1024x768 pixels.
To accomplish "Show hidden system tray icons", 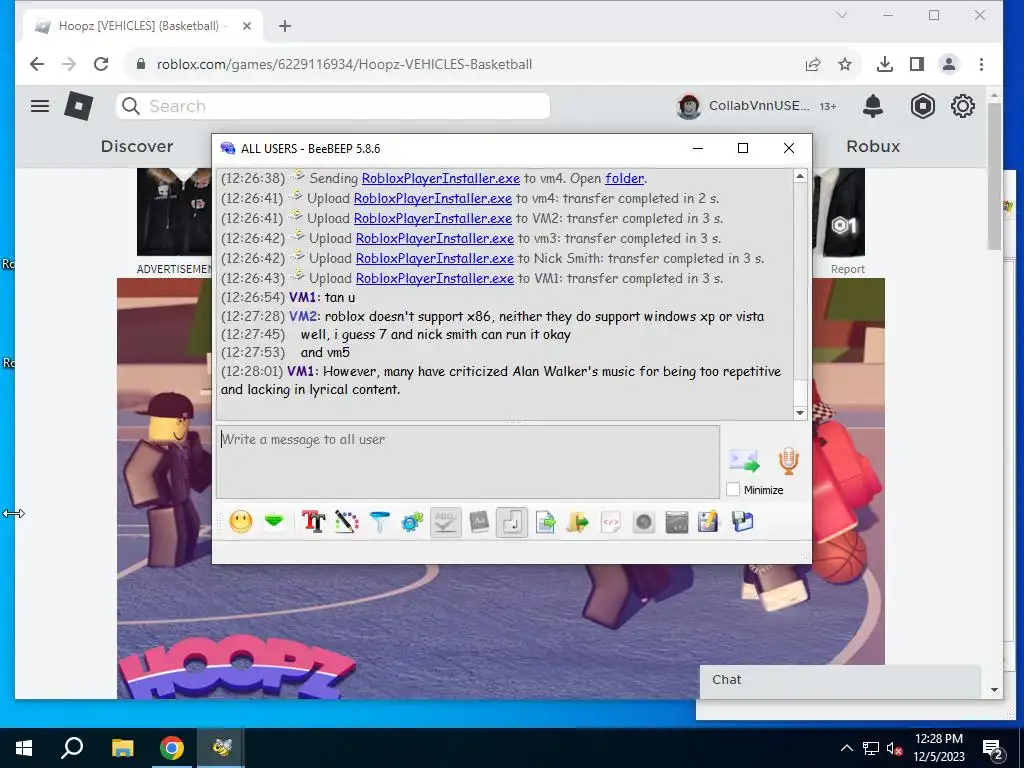I will (x=846, y=748).
